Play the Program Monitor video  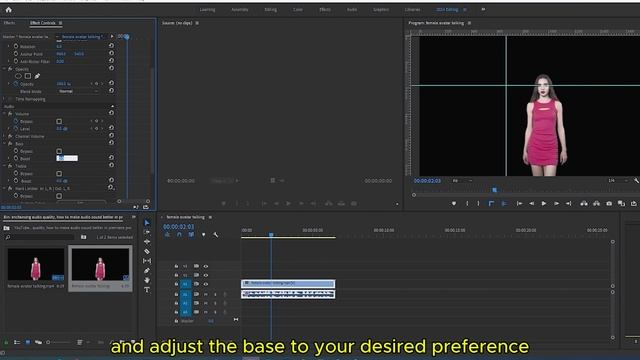point(544,203)
